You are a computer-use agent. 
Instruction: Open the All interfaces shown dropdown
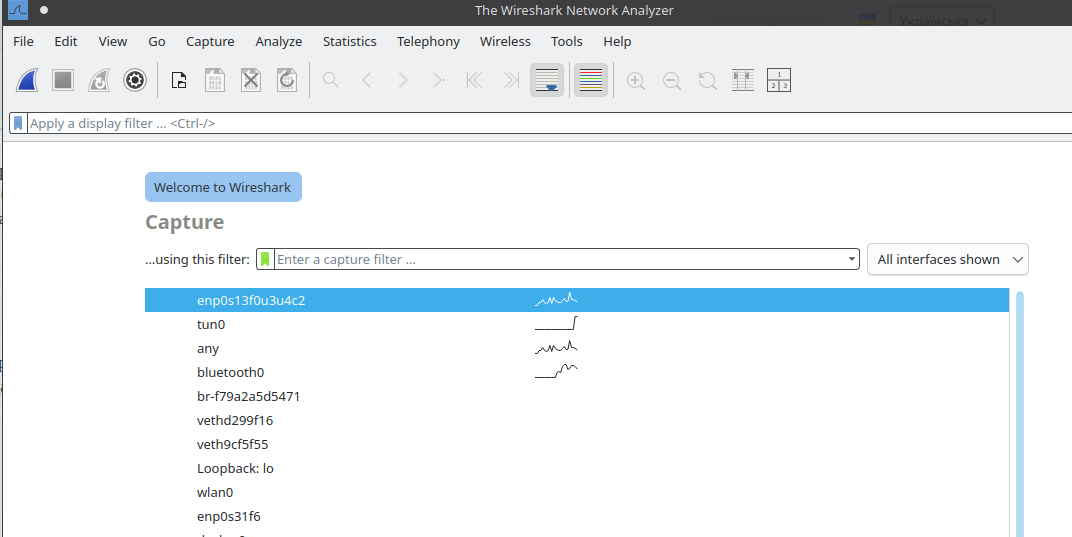click(x=948, y=259)
